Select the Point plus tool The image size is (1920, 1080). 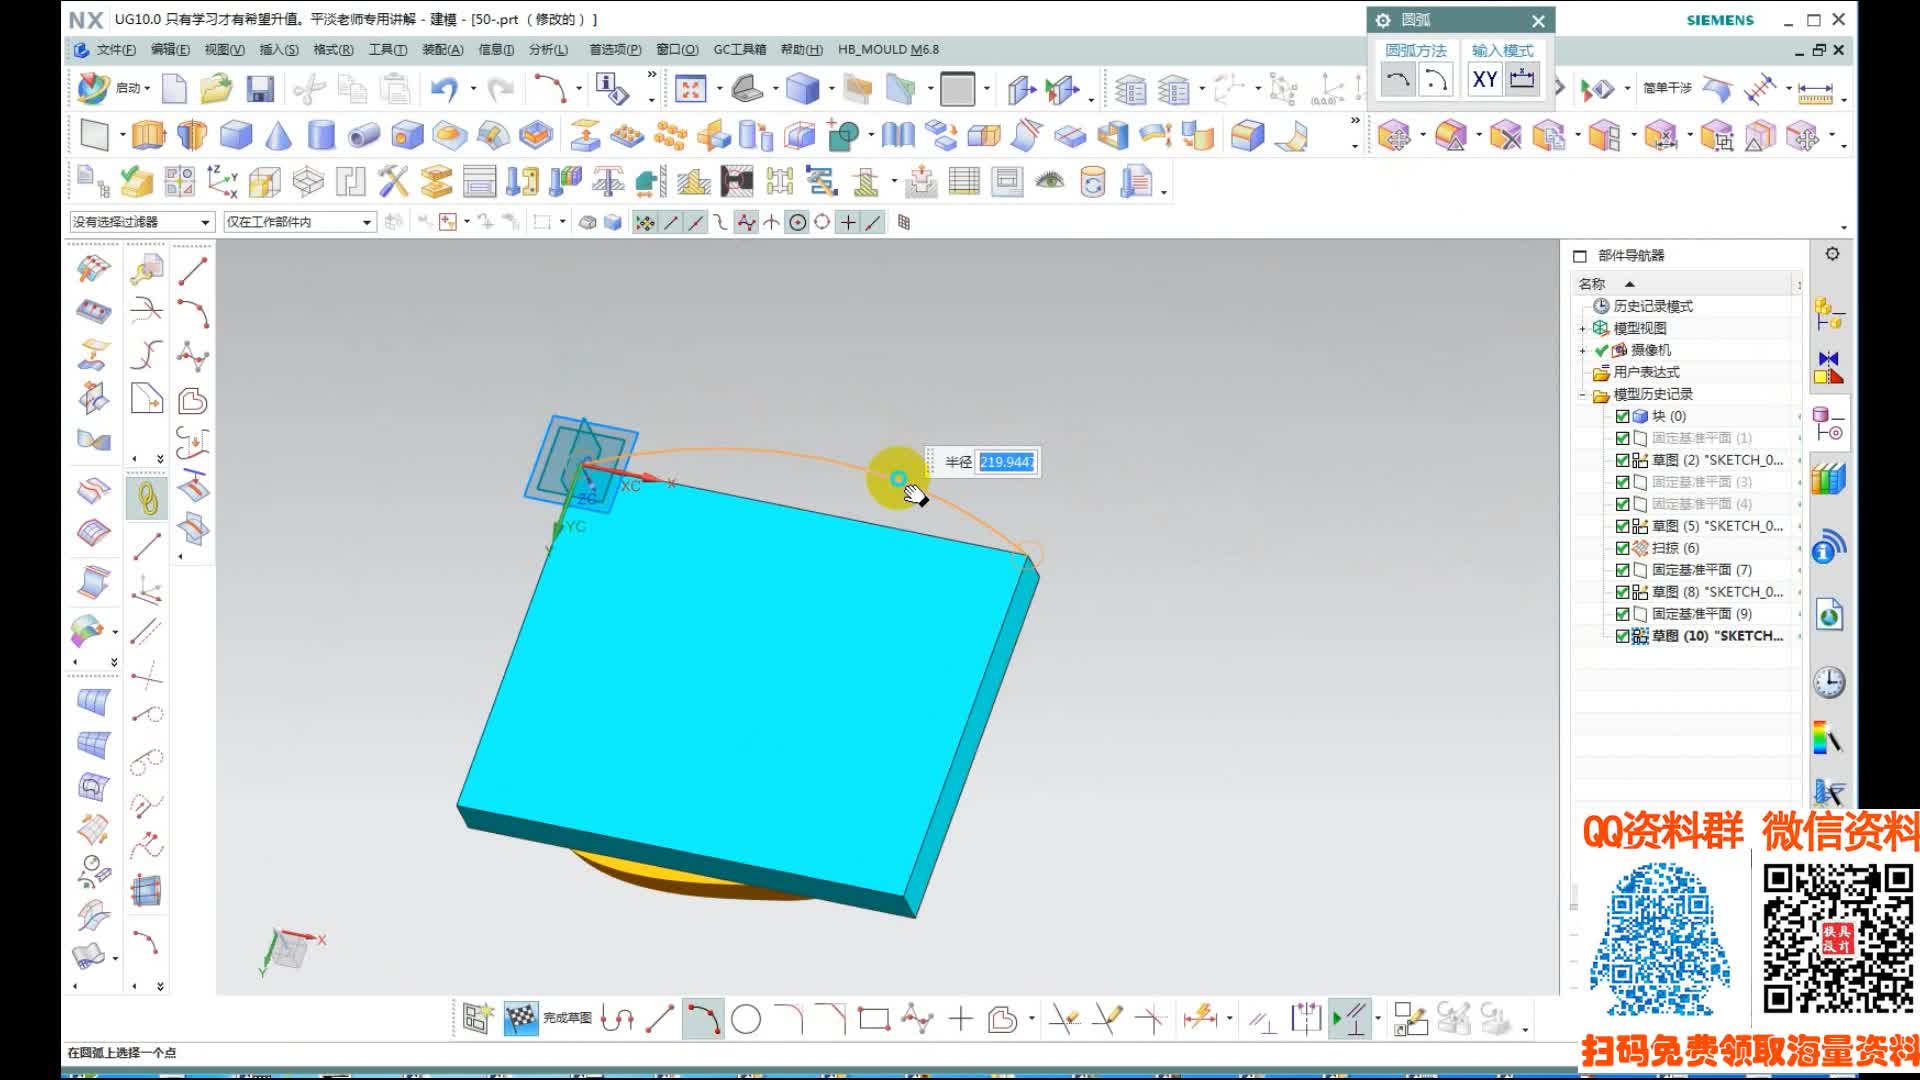(x=960, y=1019)
